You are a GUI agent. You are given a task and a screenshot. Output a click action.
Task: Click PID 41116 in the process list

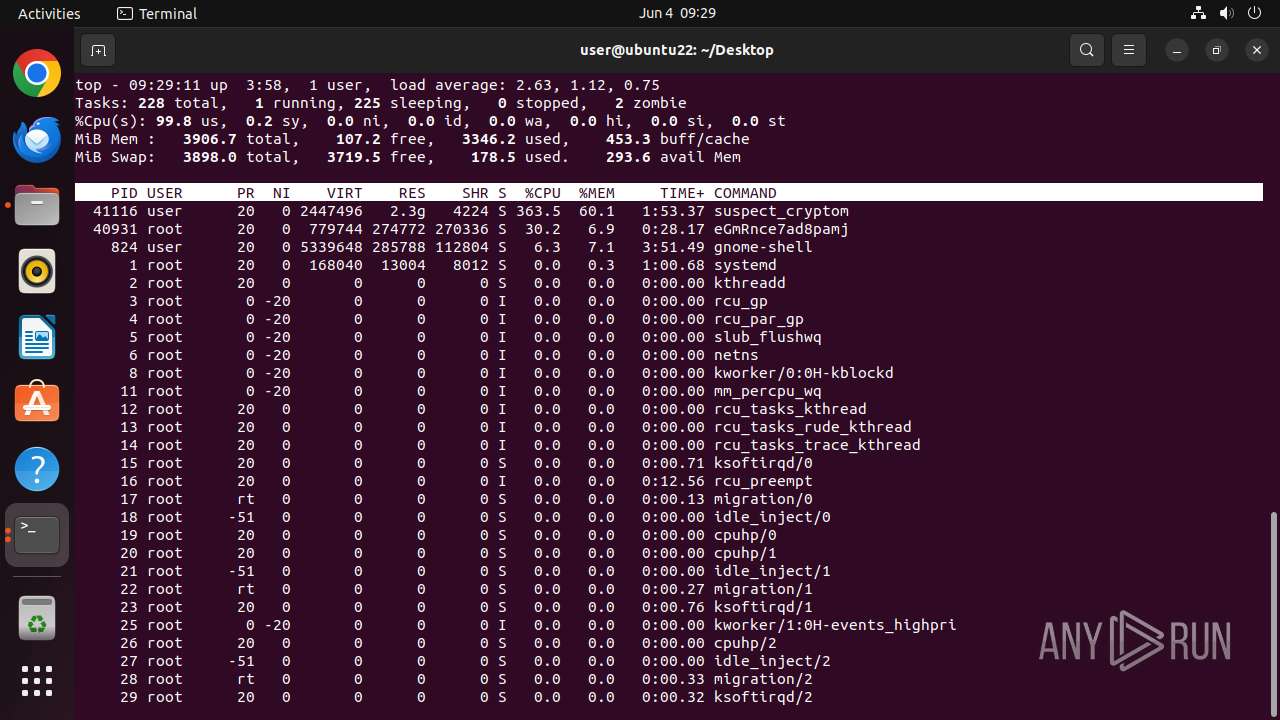click(115, 211)
